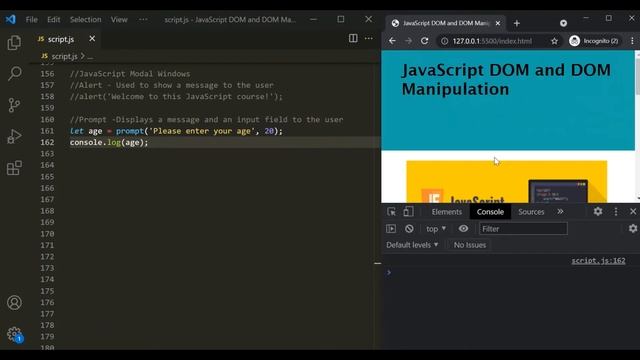Click the page heading JavaScript DOM and DOM Manipulation
The image size is (640, 360).
point(506,79)
